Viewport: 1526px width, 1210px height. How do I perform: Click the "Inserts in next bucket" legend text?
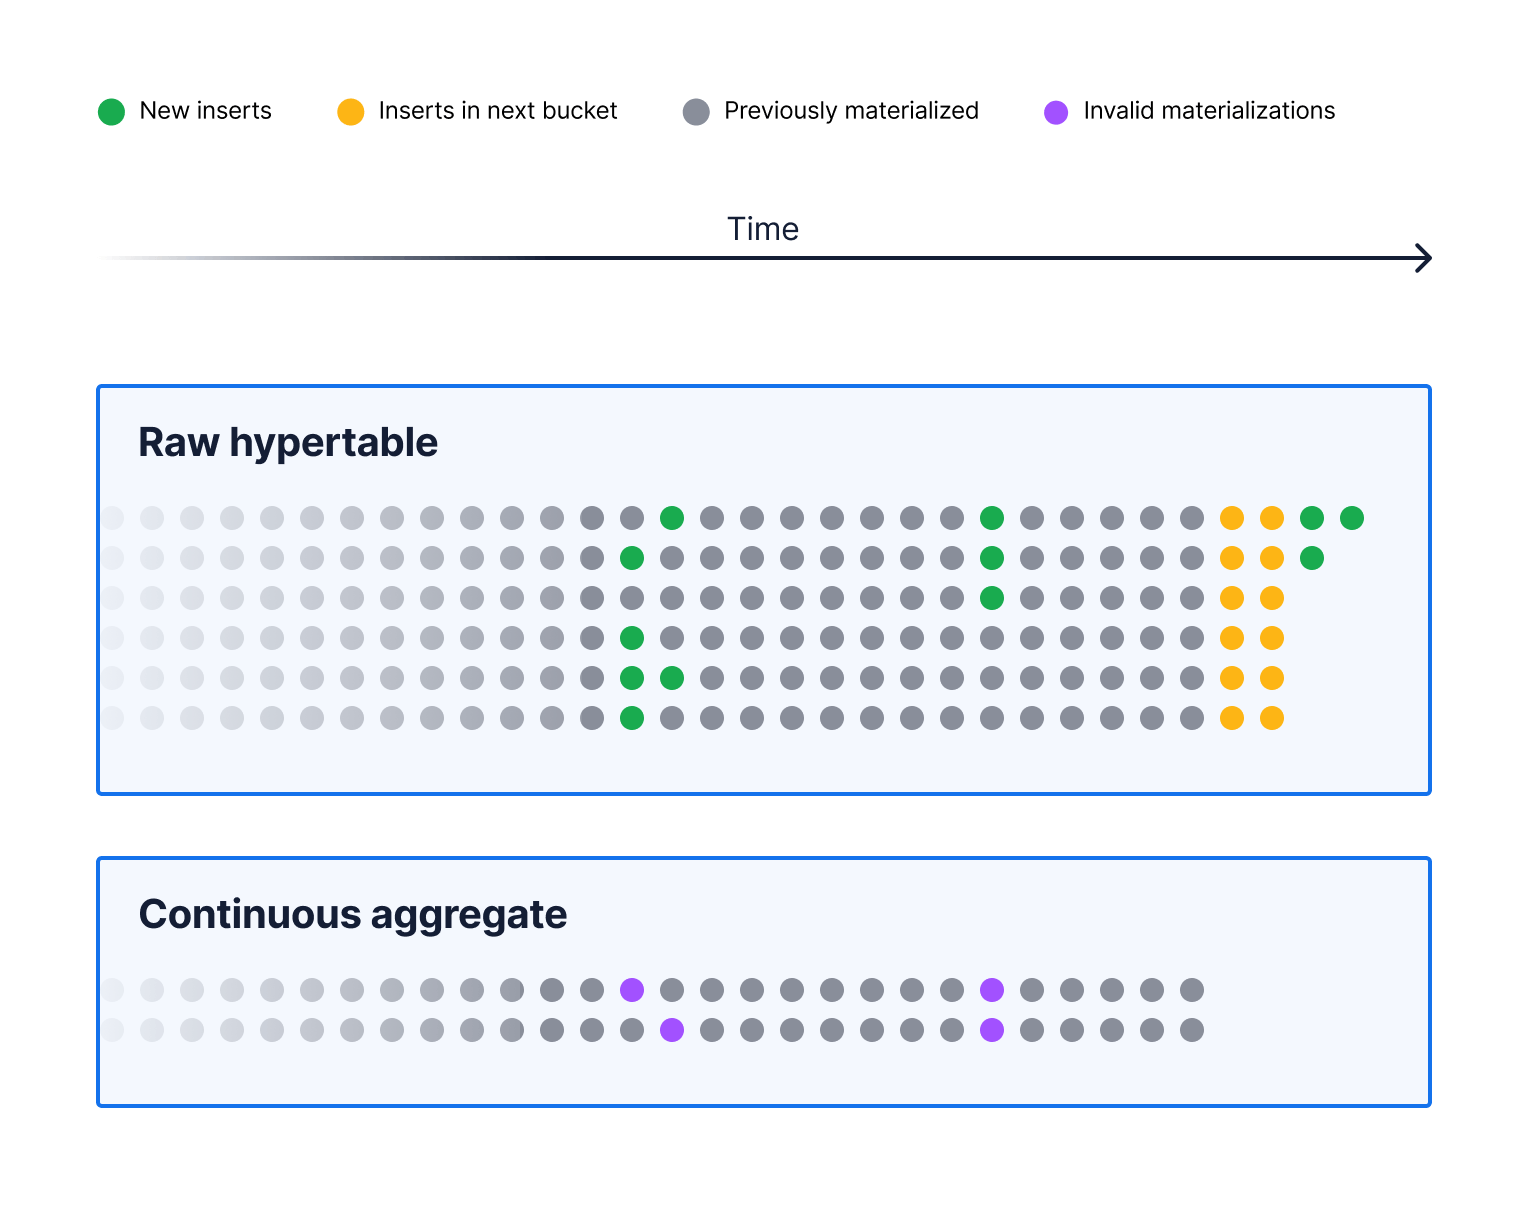(498, 111)
